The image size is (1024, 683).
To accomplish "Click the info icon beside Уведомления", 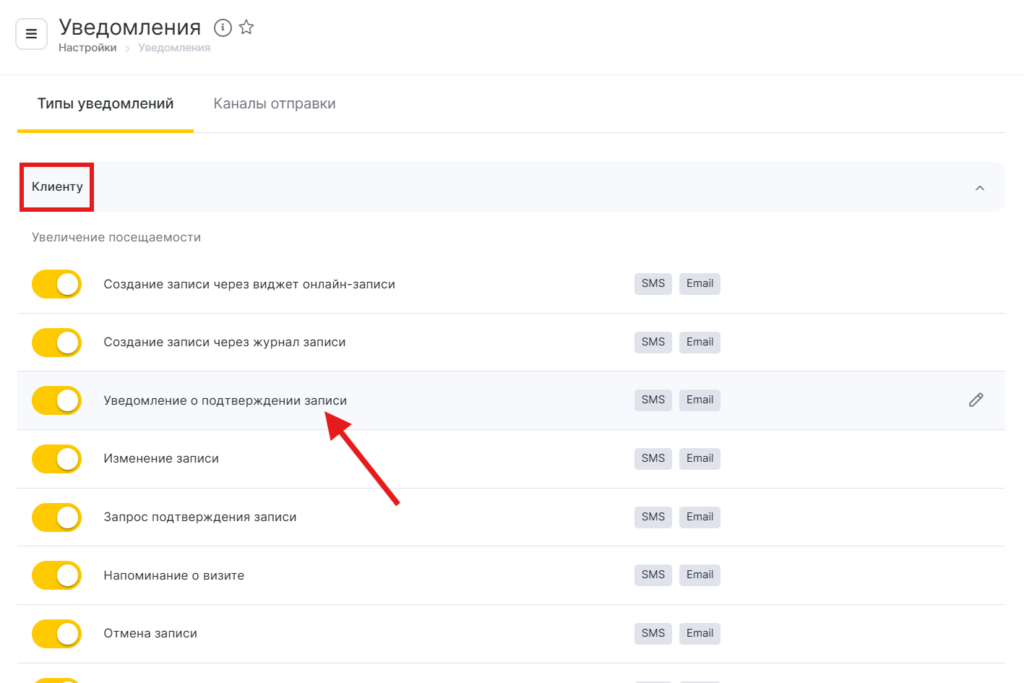I will (x=223, y=28).
